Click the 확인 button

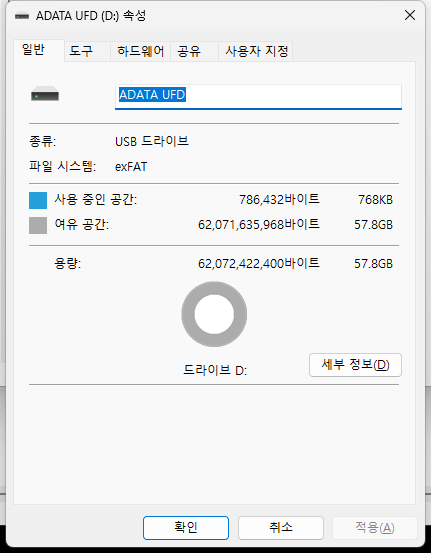(x=186, y=528)
